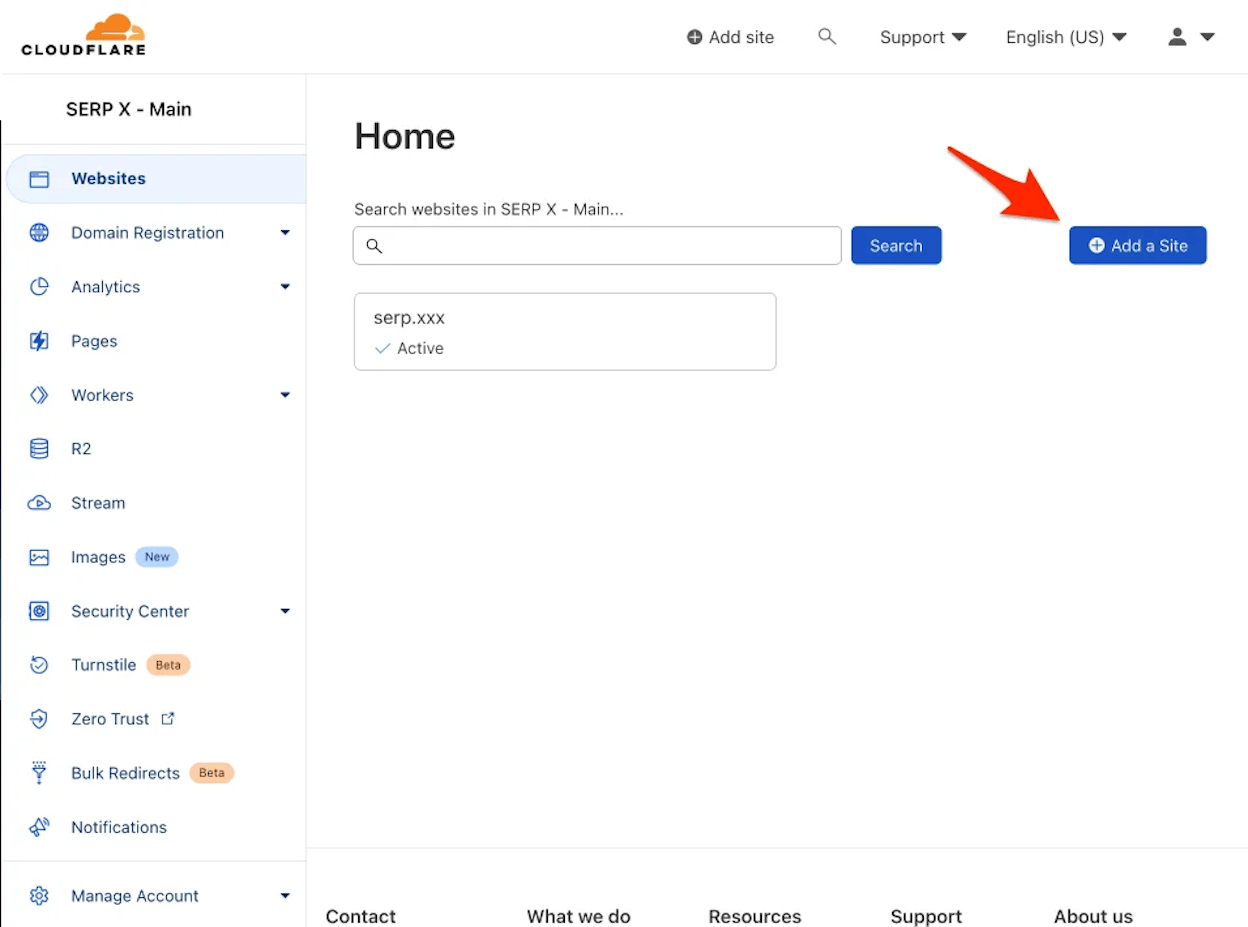Open Pages from the sidebar
Image resolution: width=1248 pixels, height=927 pixels.
[94, 341]
